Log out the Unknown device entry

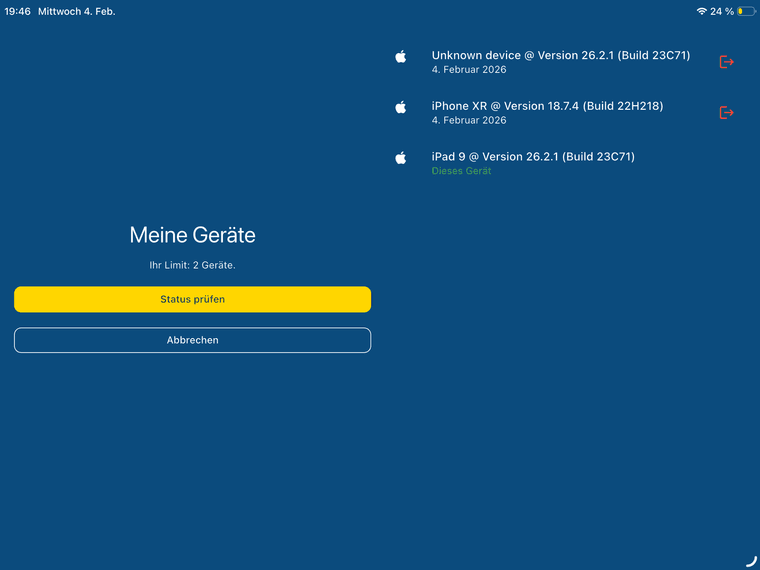(727, 62)
